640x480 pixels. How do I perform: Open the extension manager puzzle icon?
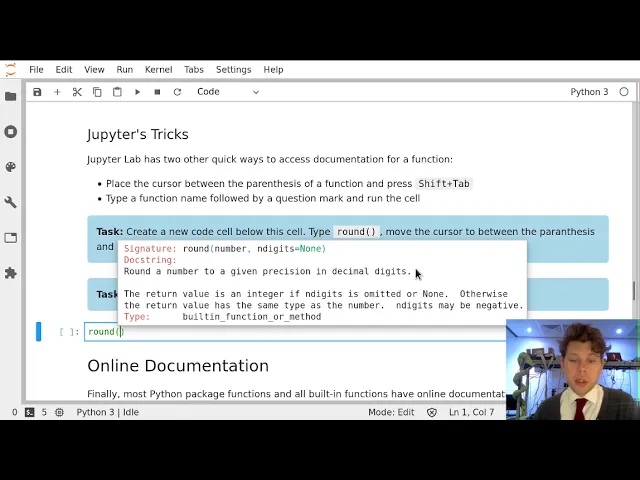tap(11, 273)
